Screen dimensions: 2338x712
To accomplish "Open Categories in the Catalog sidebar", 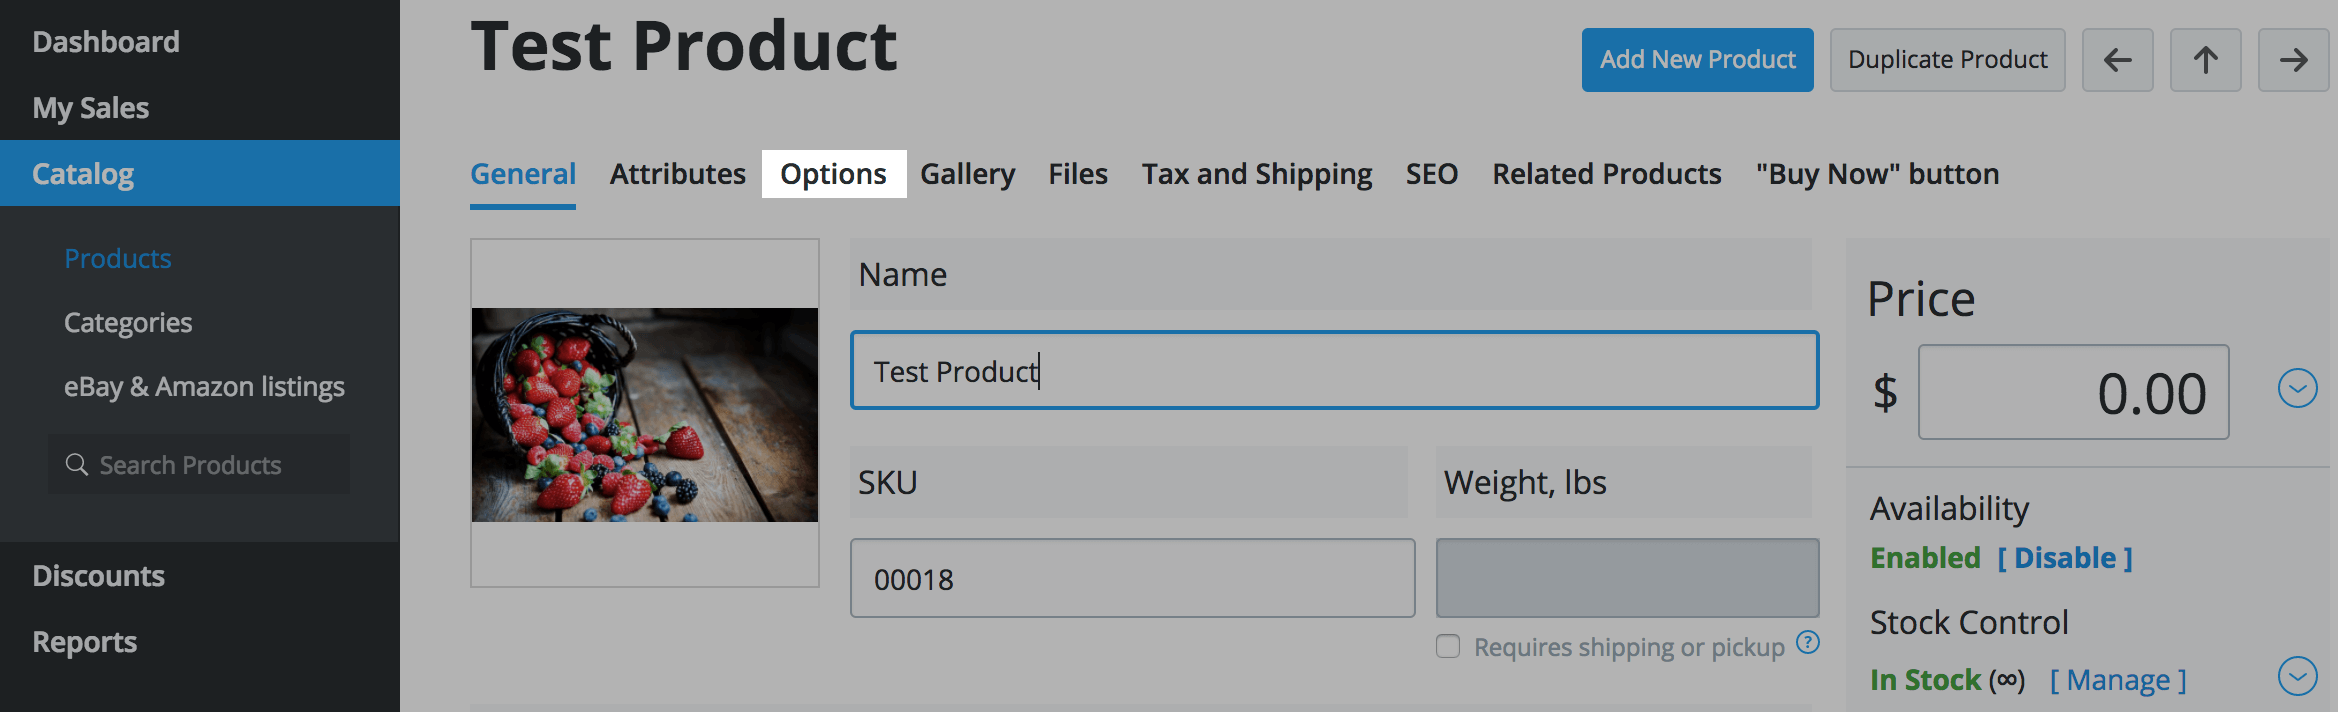I will point(128,323).
